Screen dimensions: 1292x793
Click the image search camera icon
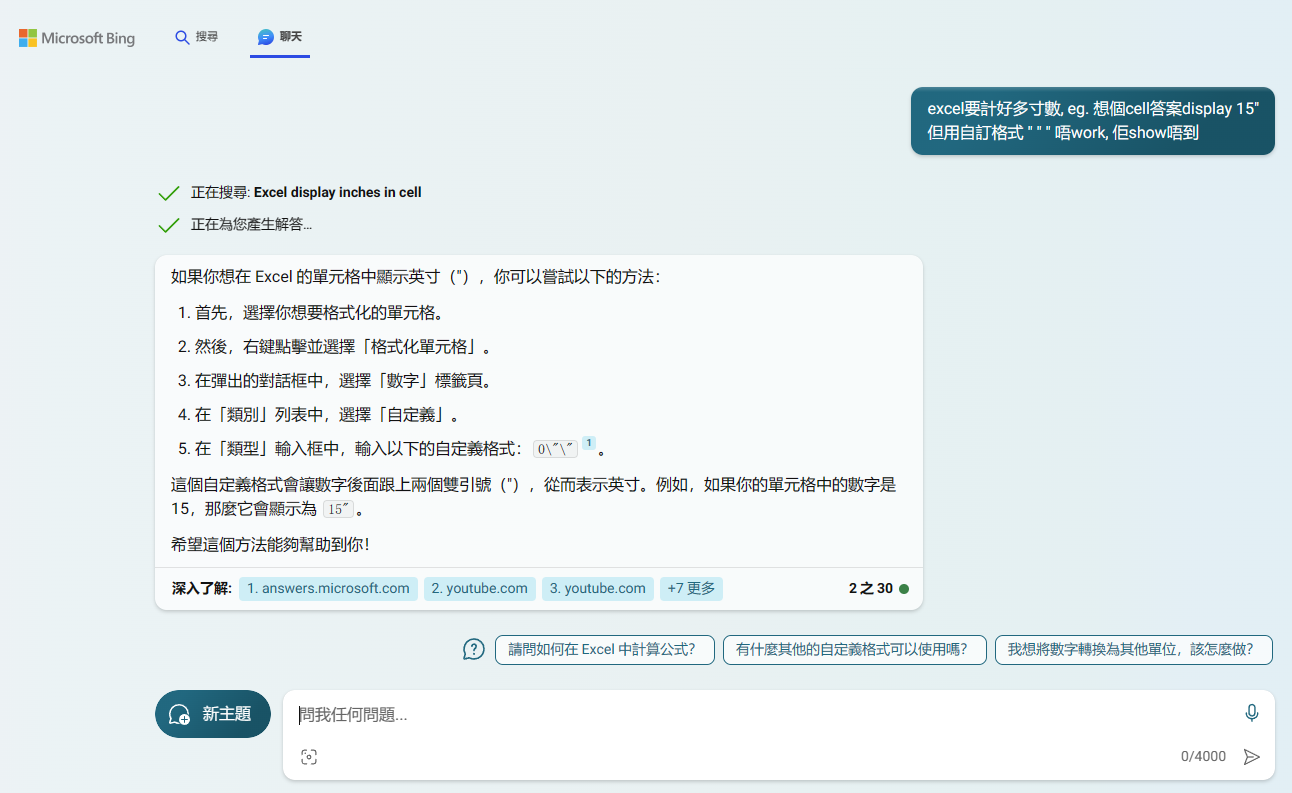coord(309,757)
